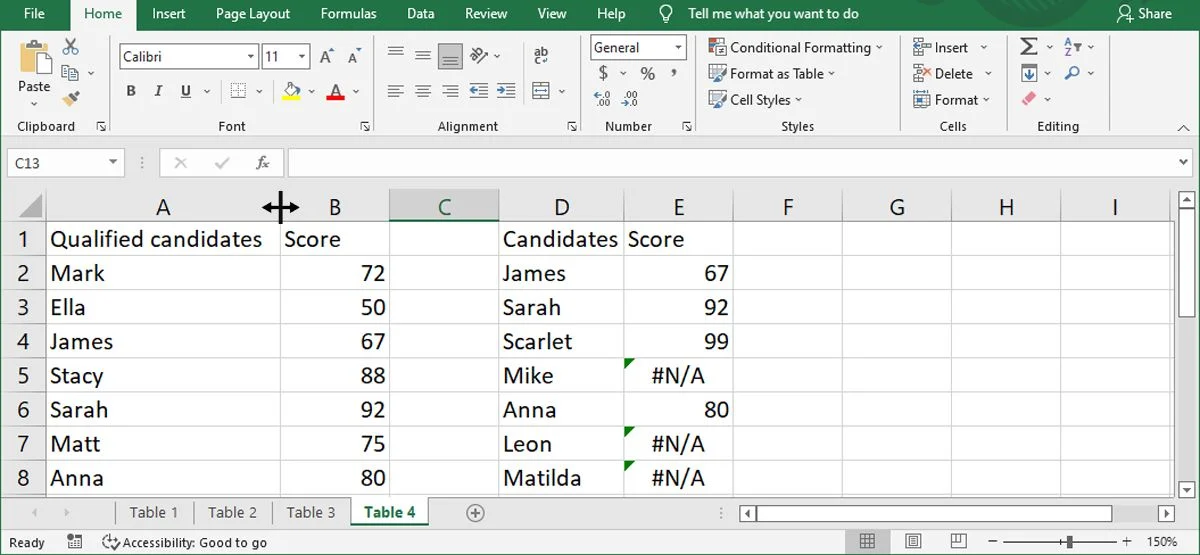Image resolution: width=1200 pixels, height=555 pixels.
Task: Click the Select All triangle corner
Action: 30,207
